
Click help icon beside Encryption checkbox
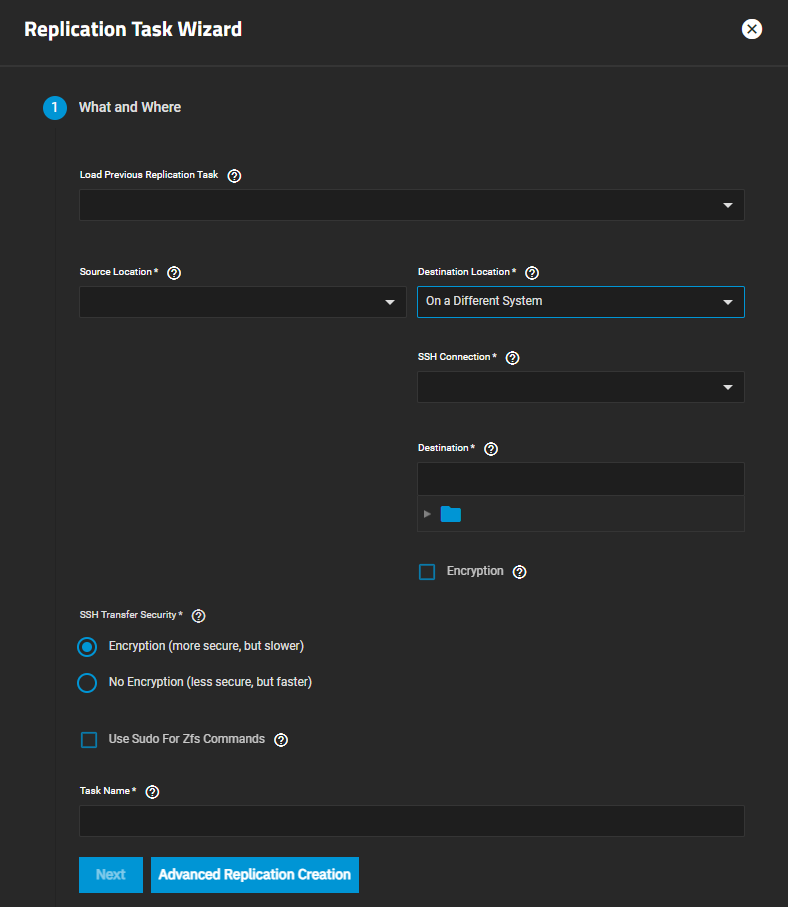point(519,572)
